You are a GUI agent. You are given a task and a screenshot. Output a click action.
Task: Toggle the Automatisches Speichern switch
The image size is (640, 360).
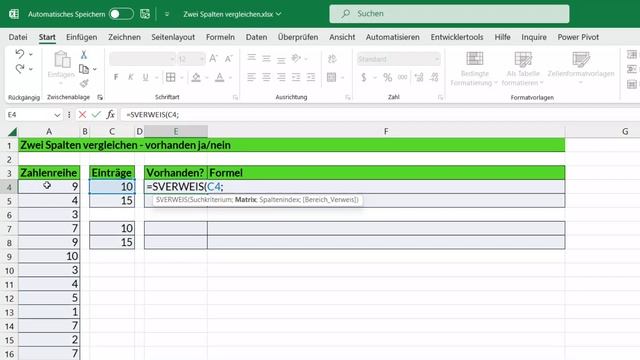click(x=122, y=14)
